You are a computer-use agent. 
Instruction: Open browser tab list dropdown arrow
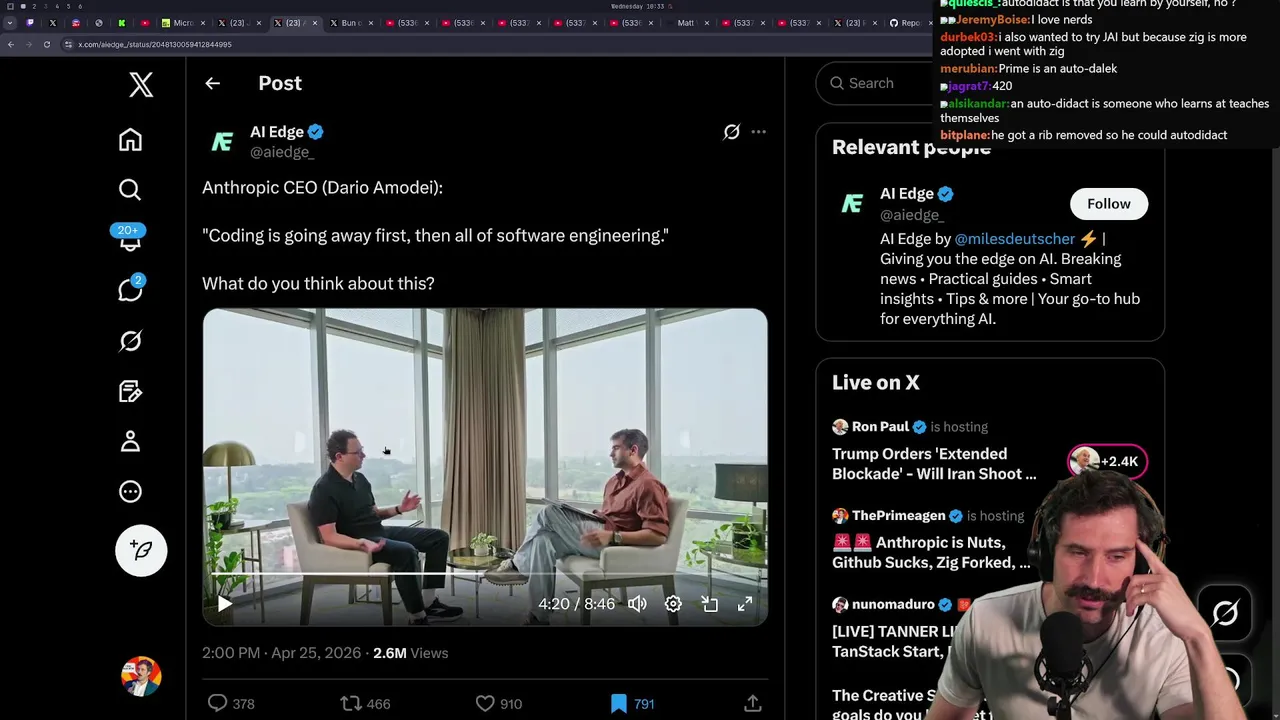[10, 23]
